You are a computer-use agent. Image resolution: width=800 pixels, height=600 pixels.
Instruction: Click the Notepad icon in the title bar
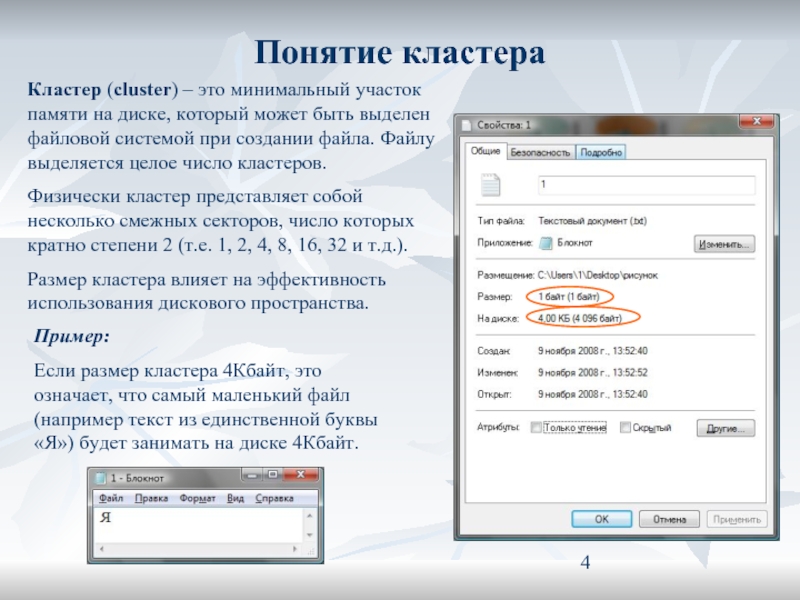[100, 479]
